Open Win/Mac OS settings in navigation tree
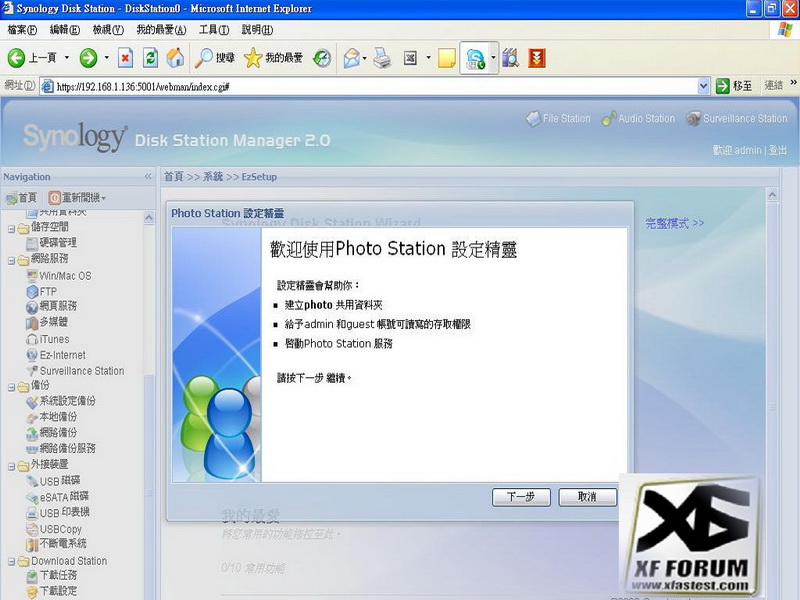 pos(59,276)
